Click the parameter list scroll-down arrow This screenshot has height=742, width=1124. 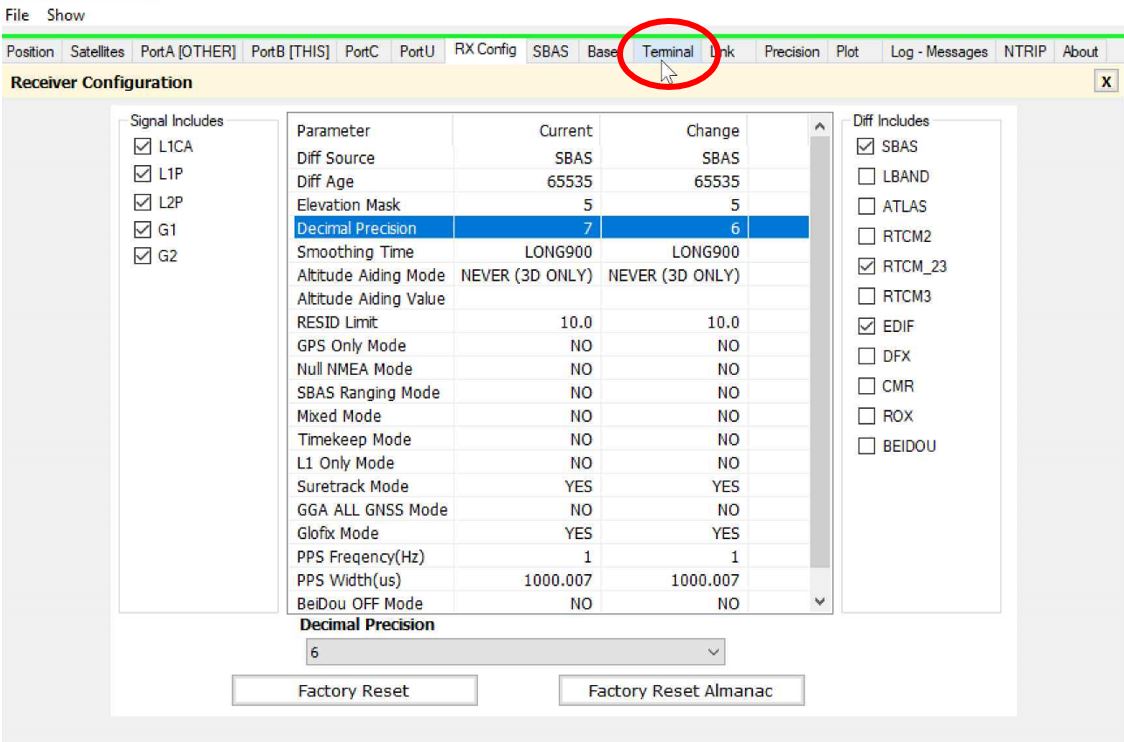click(x=820, y=601)
